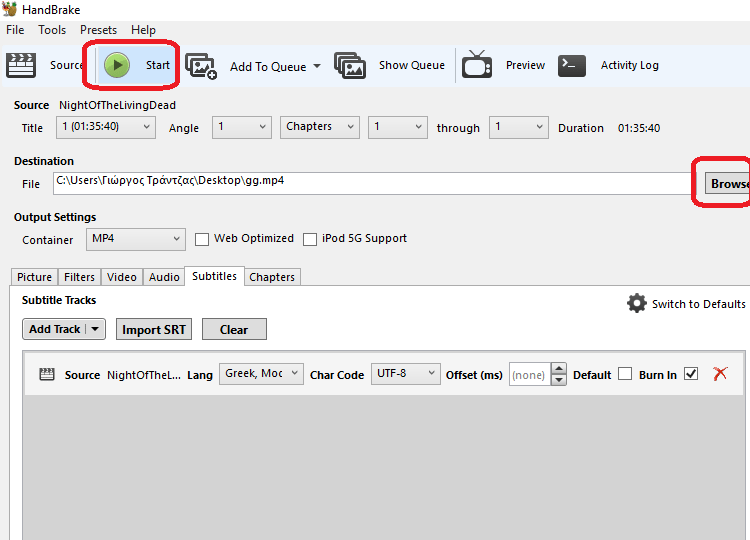Click Switch to Defaults link
The height and width of the screenshot is (540, 750).
(698, 304)
